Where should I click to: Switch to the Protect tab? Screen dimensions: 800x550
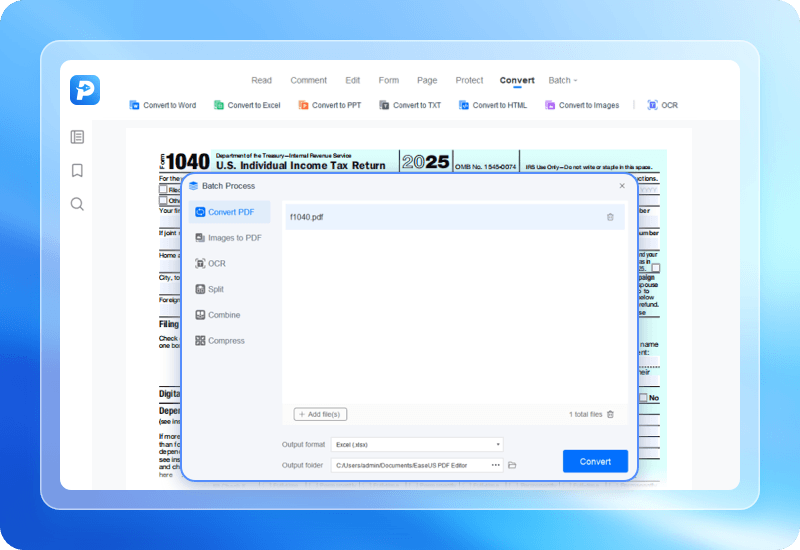469,80
